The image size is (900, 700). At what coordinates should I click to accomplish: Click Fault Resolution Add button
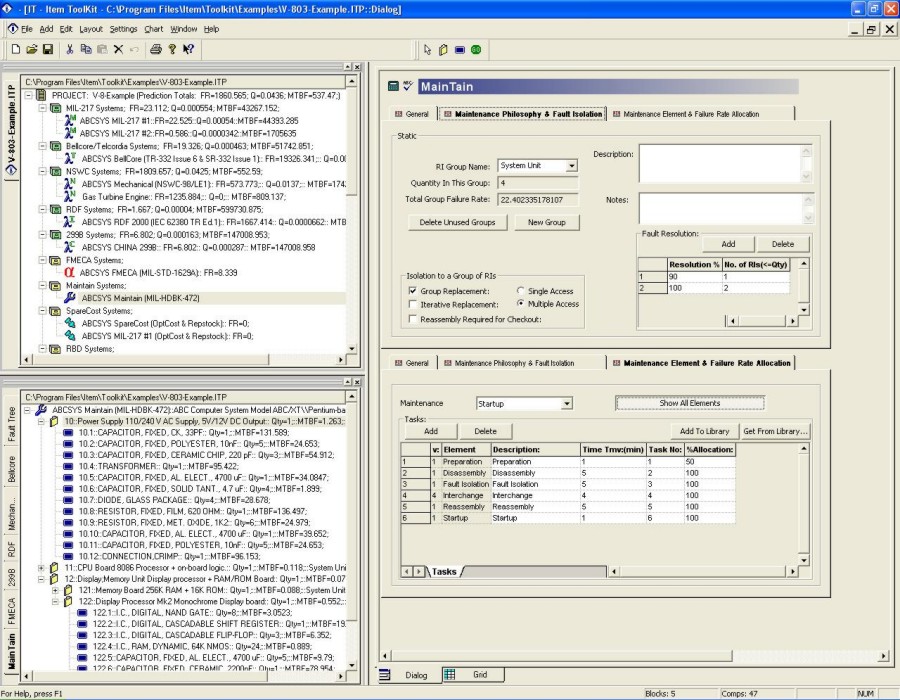[728, 244]
